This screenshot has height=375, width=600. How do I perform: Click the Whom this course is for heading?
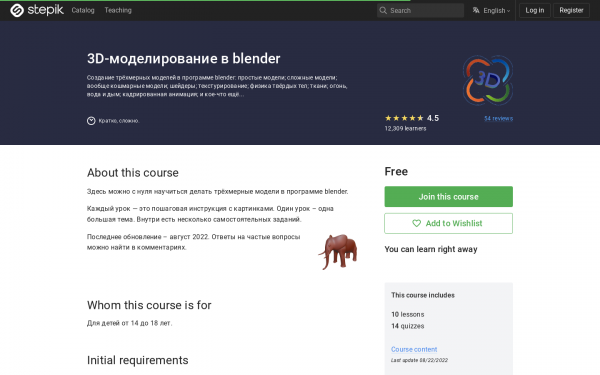pos(149,305)
